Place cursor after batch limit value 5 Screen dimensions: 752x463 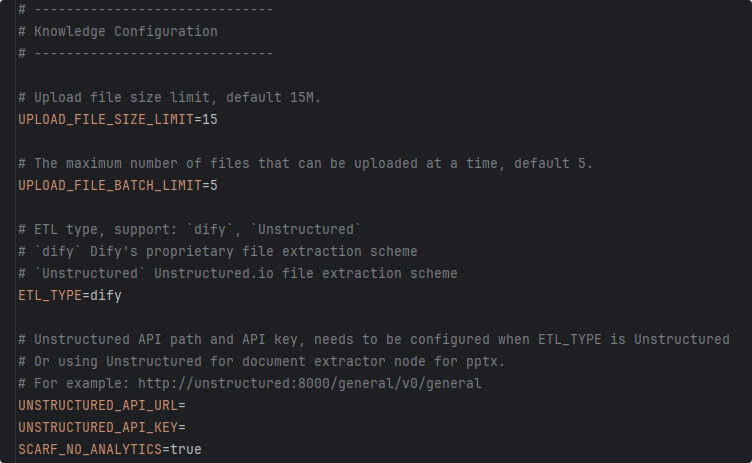218,186
